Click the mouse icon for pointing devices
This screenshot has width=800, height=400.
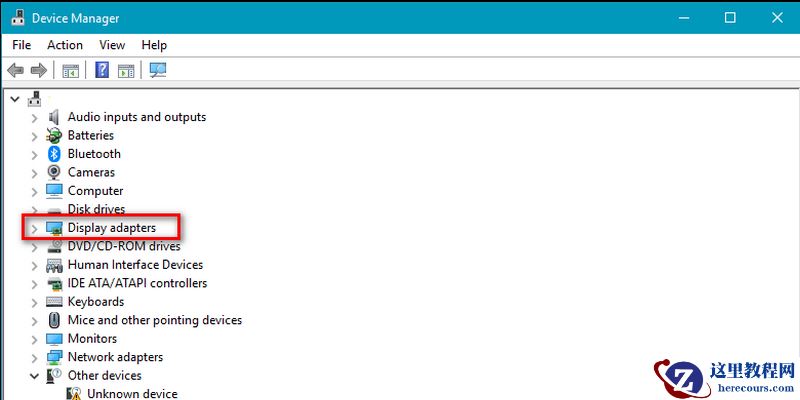point(54,320)
